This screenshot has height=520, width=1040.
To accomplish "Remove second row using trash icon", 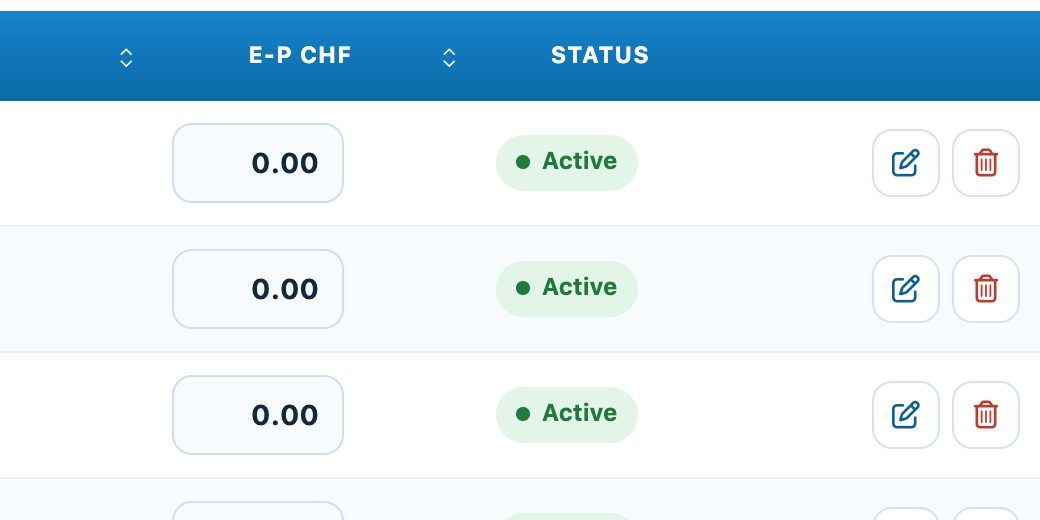I will (986, 289).
